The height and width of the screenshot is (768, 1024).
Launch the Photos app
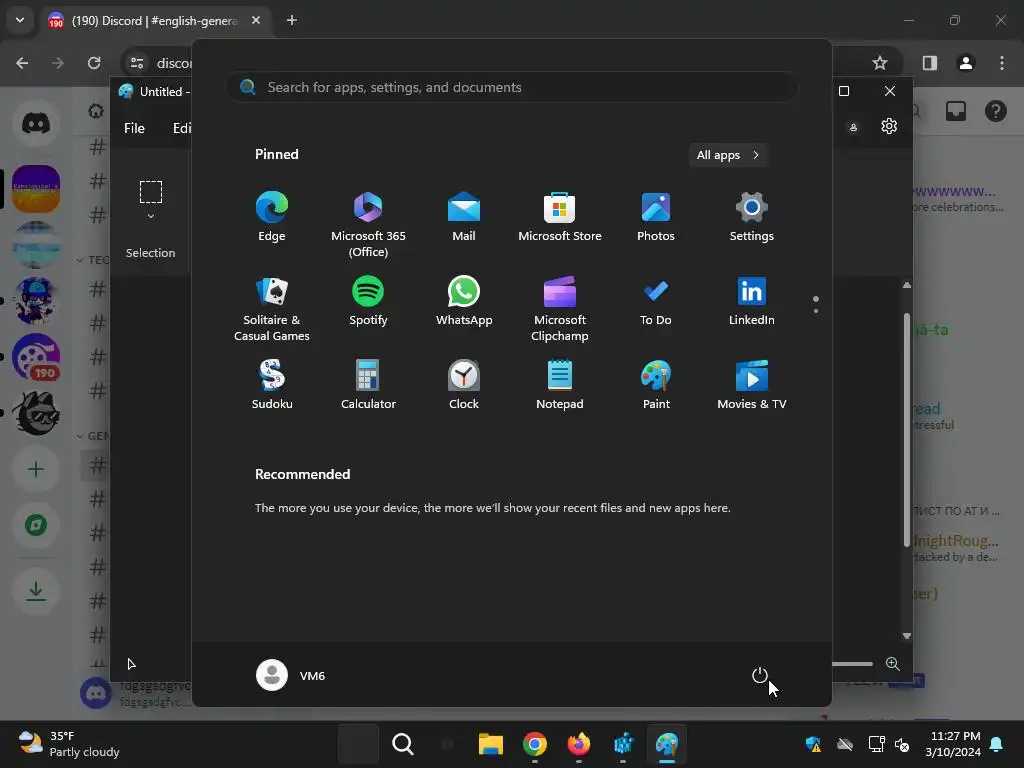(656, 217)
